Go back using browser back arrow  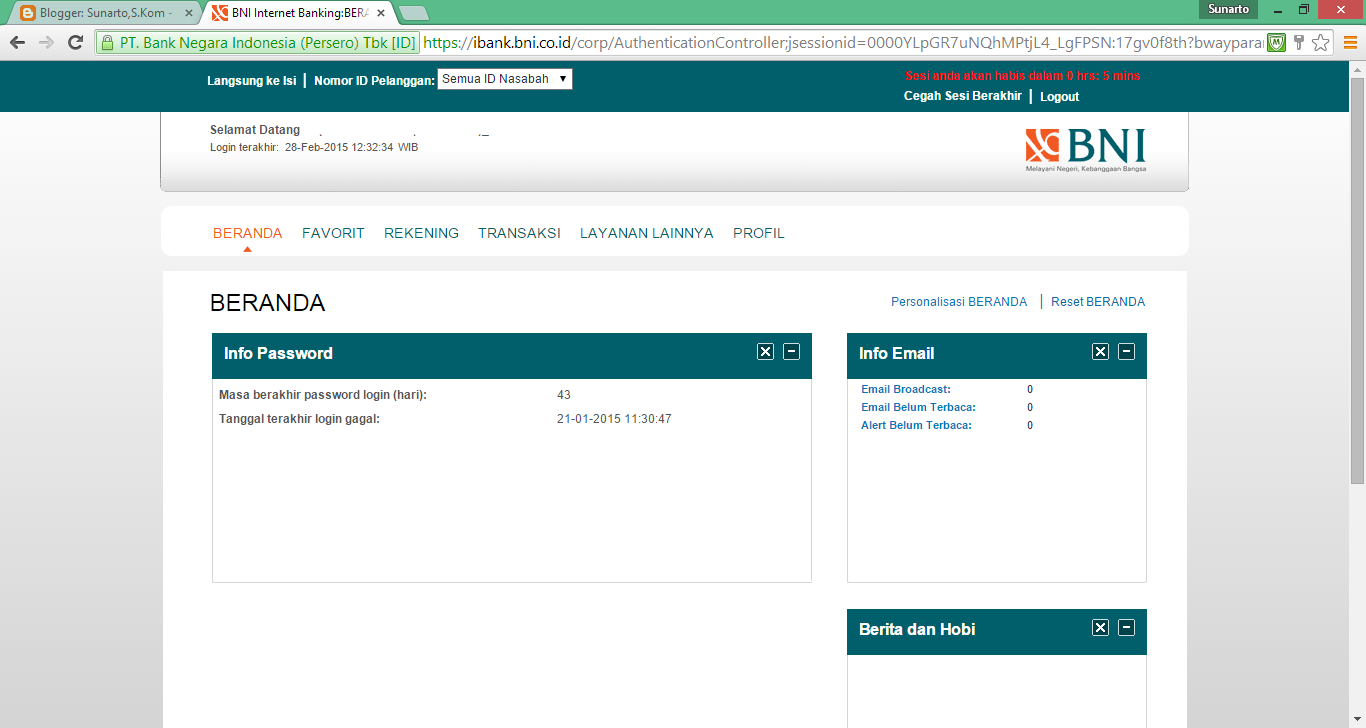17,42
